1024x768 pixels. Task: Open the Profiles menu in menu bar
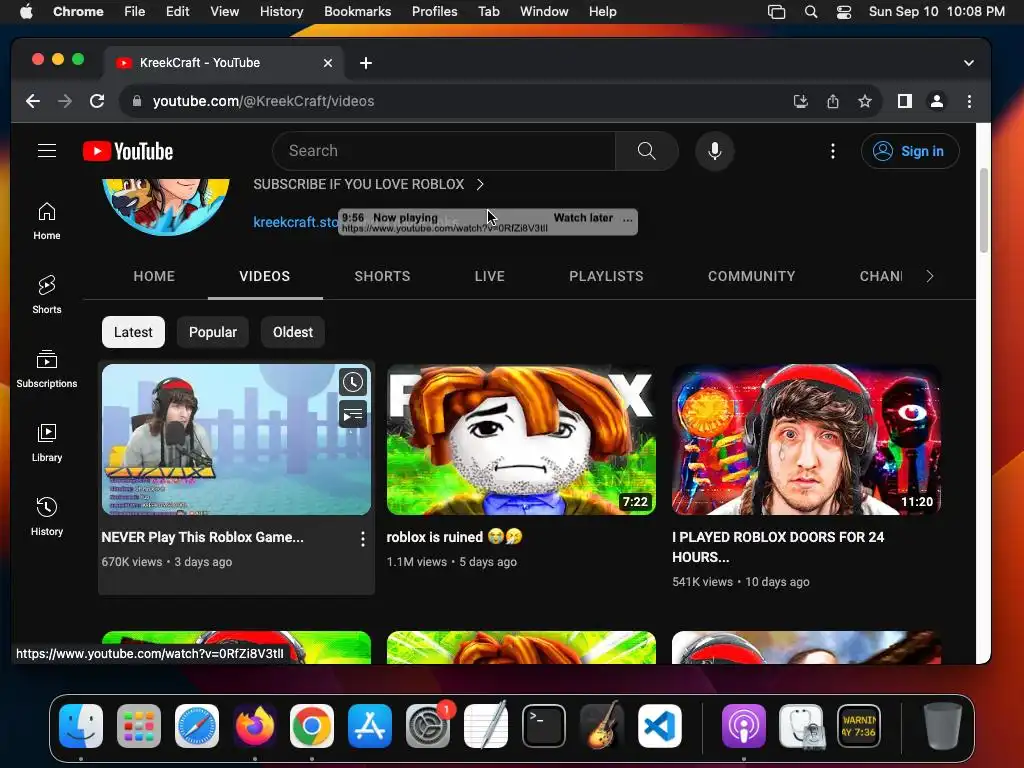[434, 12]
